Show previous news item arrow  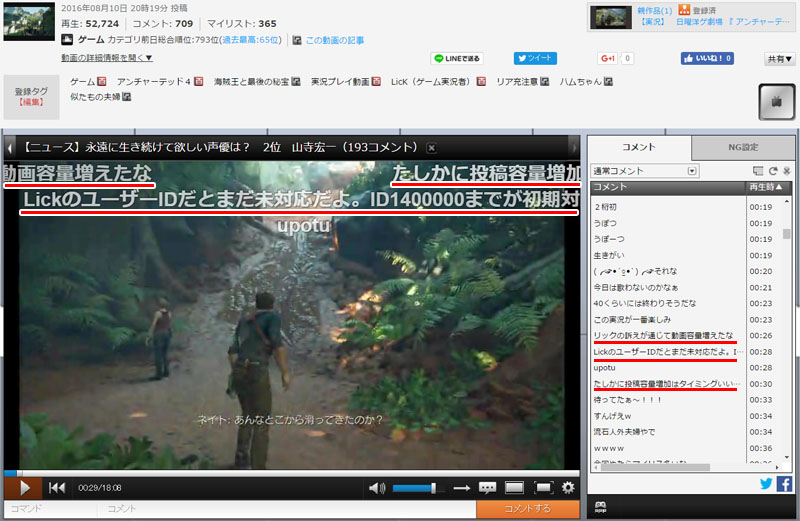coord(9,148)
